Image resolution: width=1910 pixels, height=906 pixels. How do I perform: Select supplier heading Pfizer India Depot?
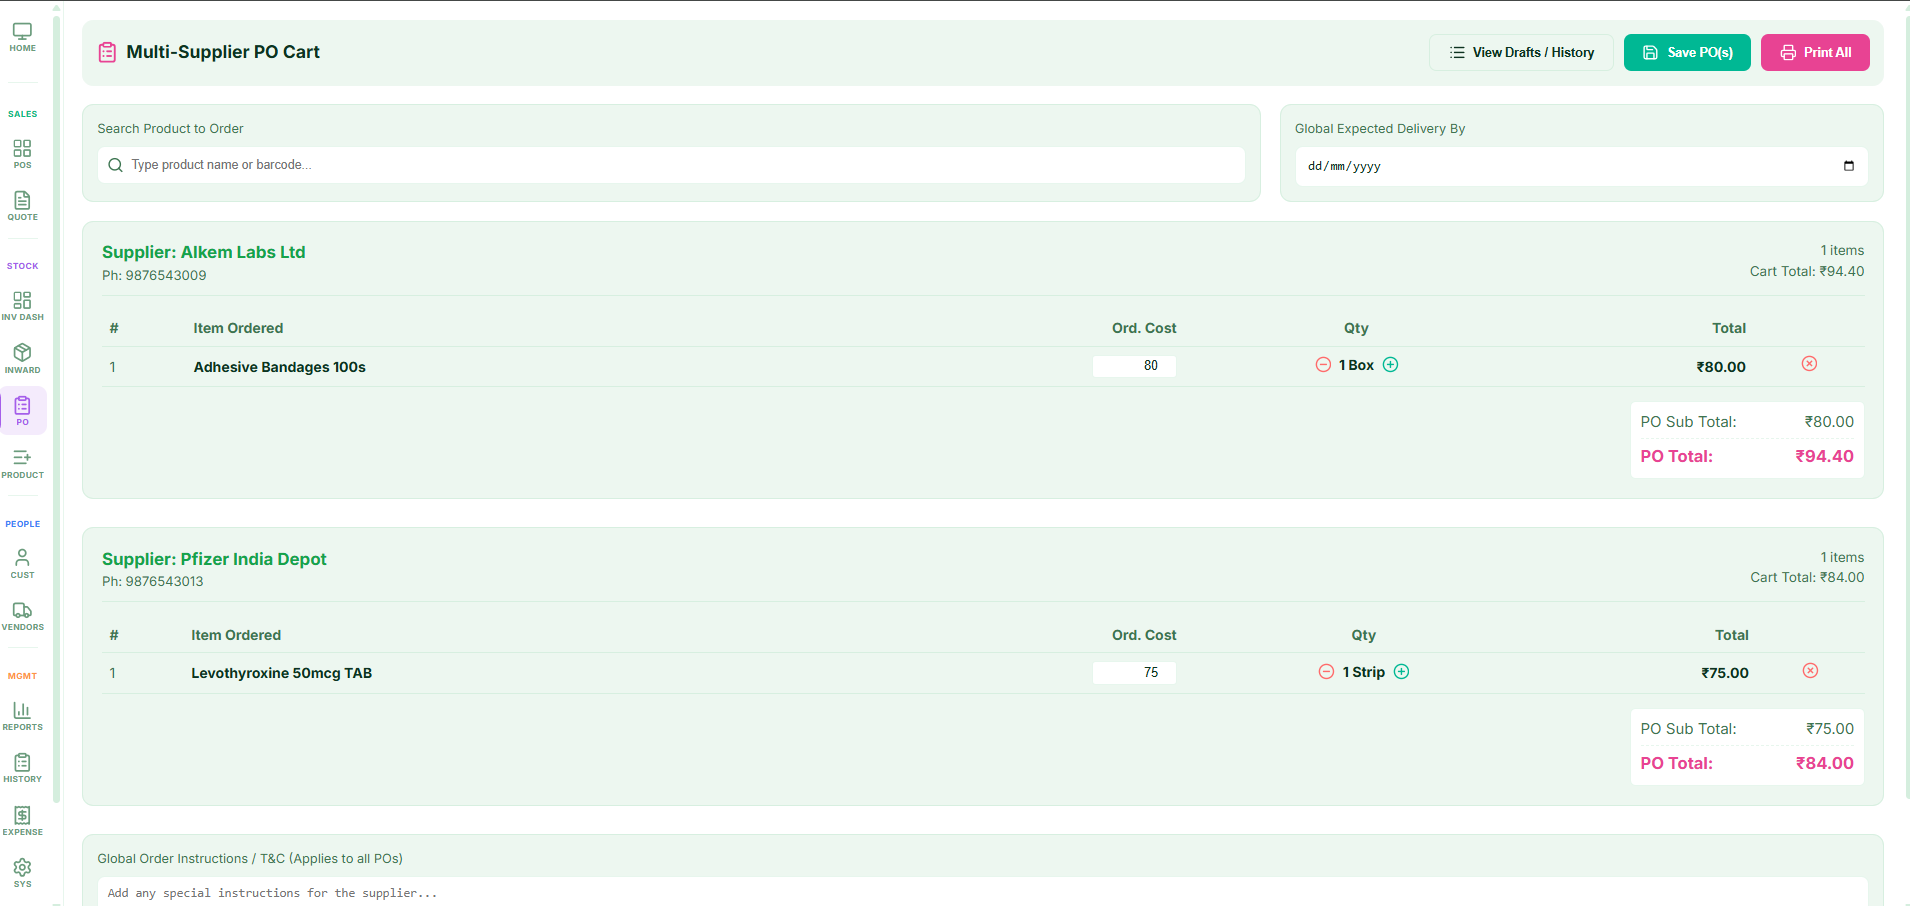click(x=214, y=559)
